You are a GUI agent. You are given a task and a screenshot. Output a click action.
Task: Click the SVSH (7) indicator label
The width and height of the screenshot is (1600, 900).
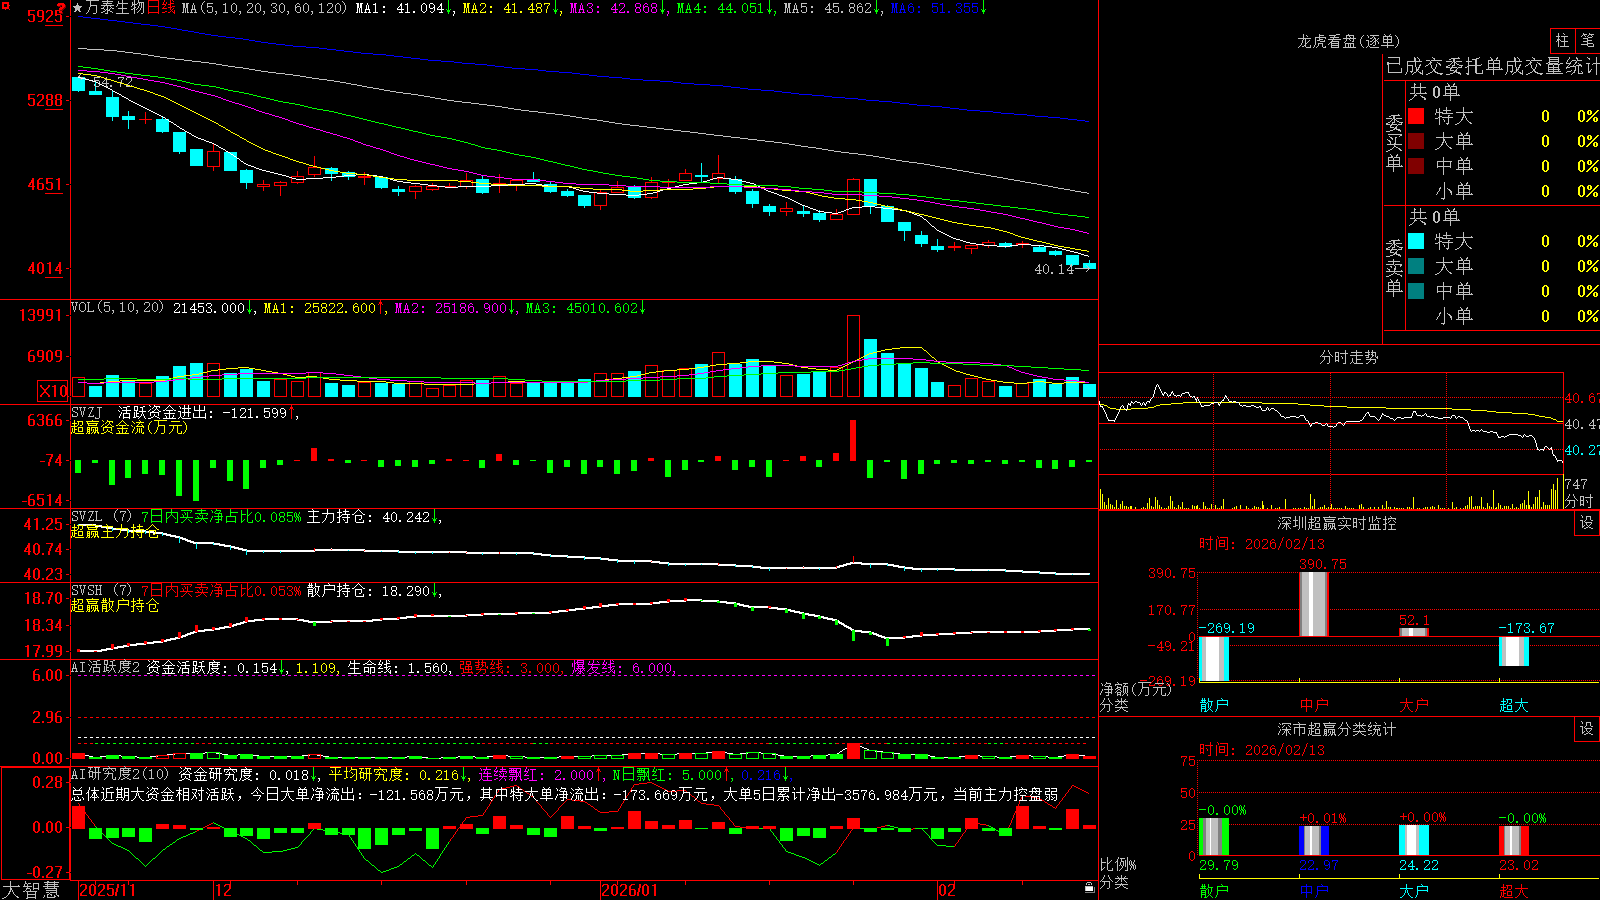click(101, 591)
